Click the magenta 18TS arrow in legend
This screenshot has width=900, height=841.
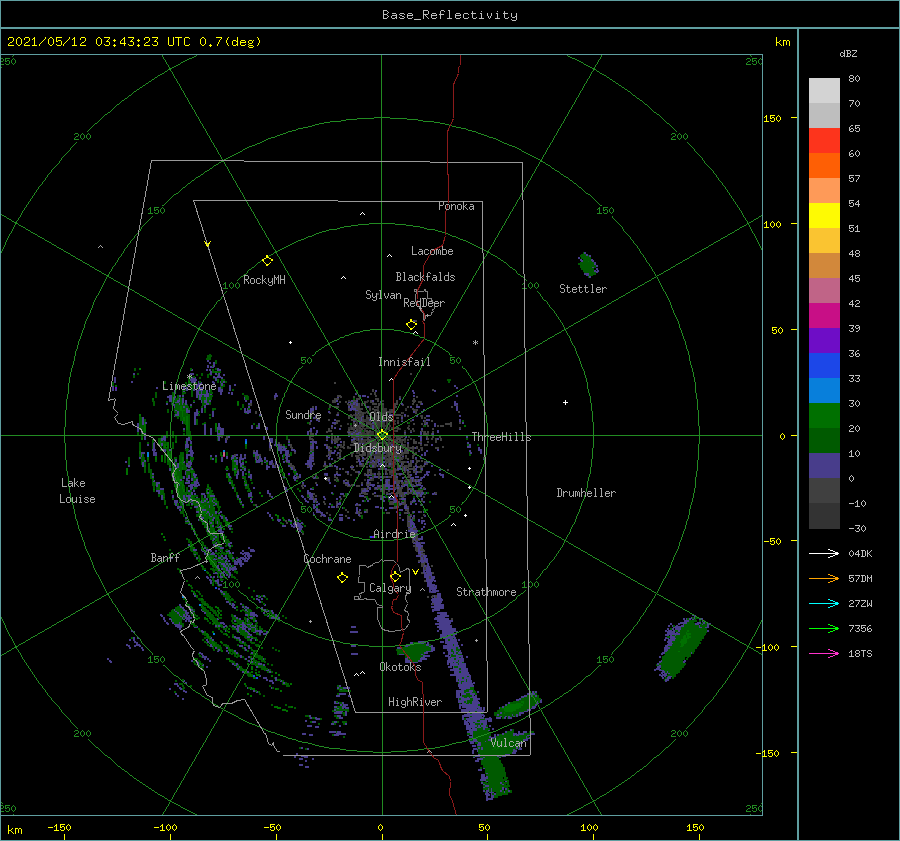pyautogui.click(x=824, y=653)
